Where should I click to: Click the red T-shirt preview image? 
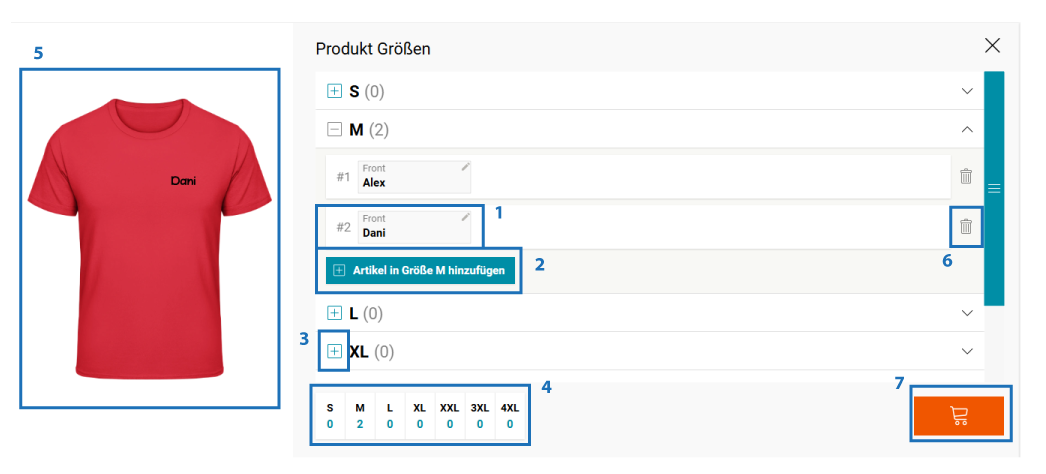click(x=149, y=238)
